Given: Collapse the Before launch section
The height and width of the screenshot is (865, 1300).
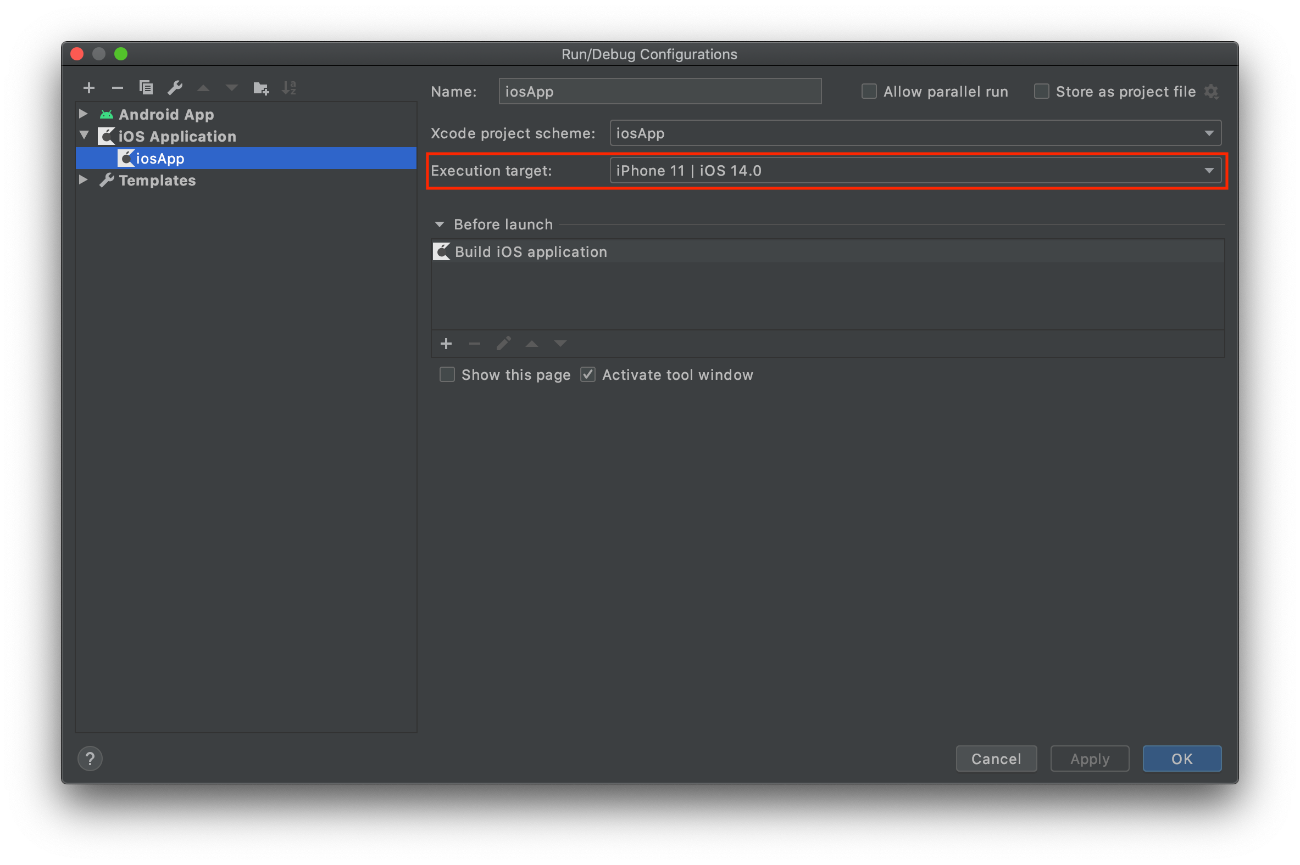Looking at the screenshot, I should pos(439,225).
